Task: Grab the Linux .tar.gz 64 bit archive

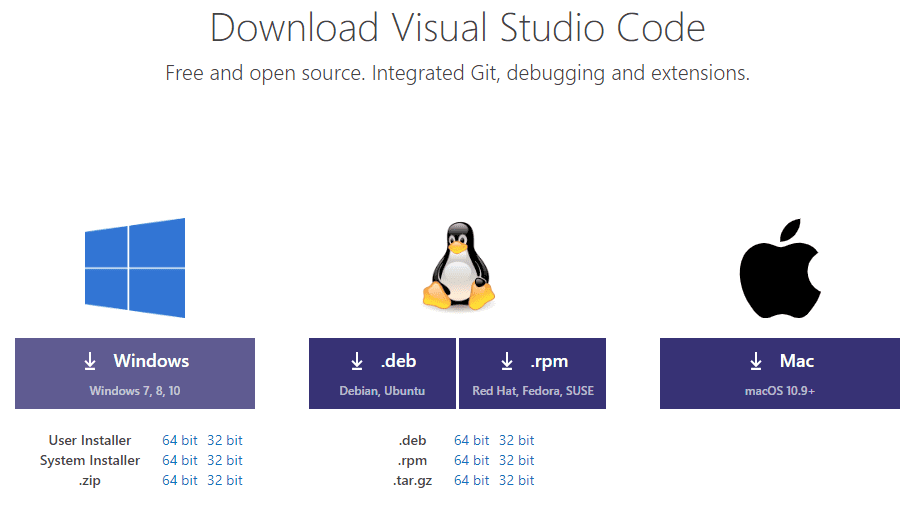Action: tap(471, 480)
